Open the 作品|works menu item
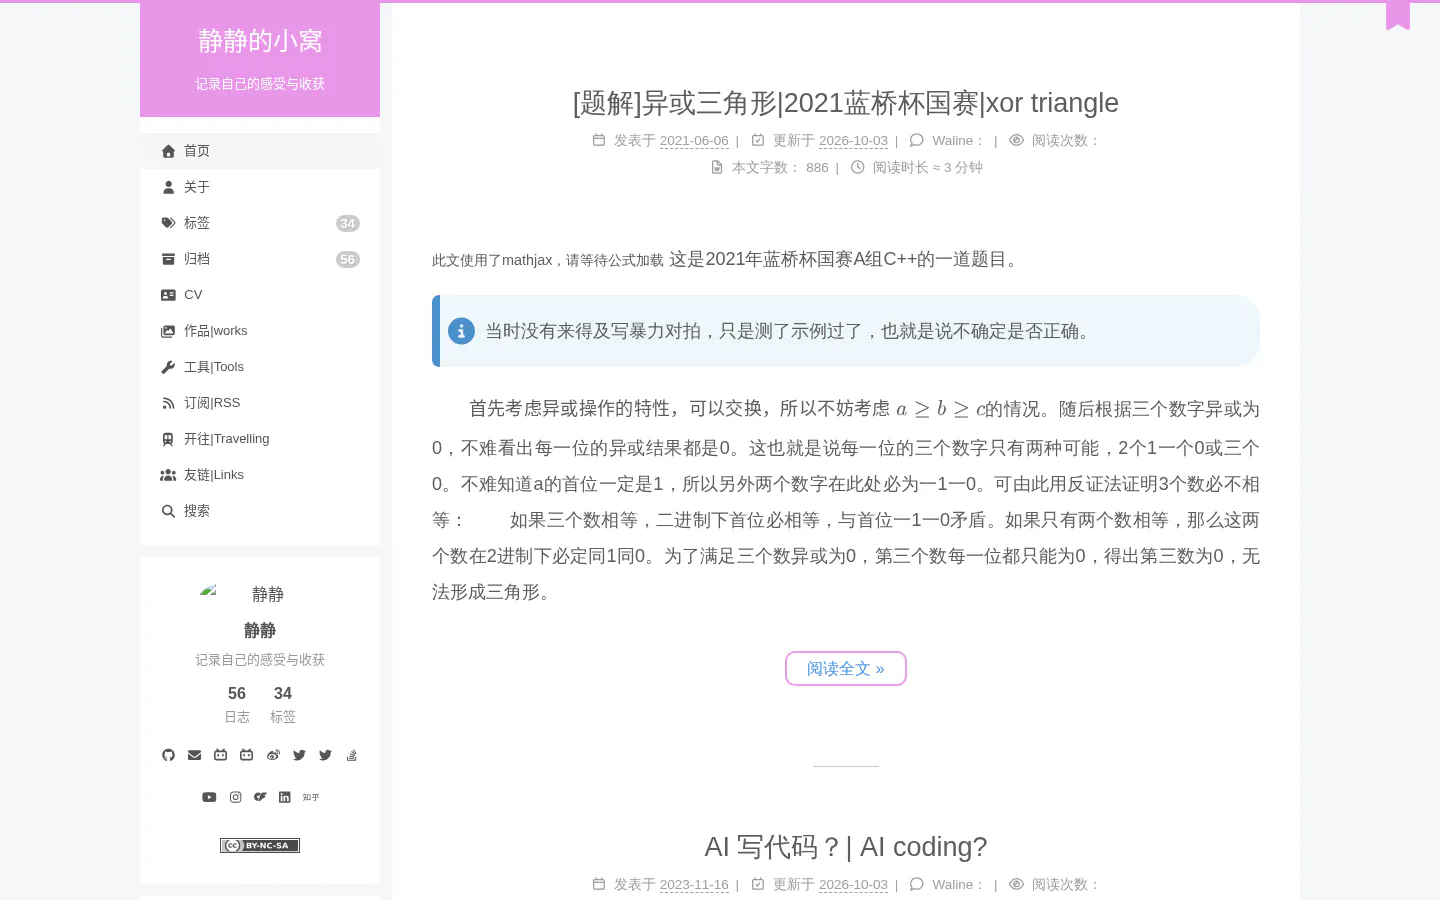Image resolution: width=1440 pixels, height=900 pixels. coord(260,331)
